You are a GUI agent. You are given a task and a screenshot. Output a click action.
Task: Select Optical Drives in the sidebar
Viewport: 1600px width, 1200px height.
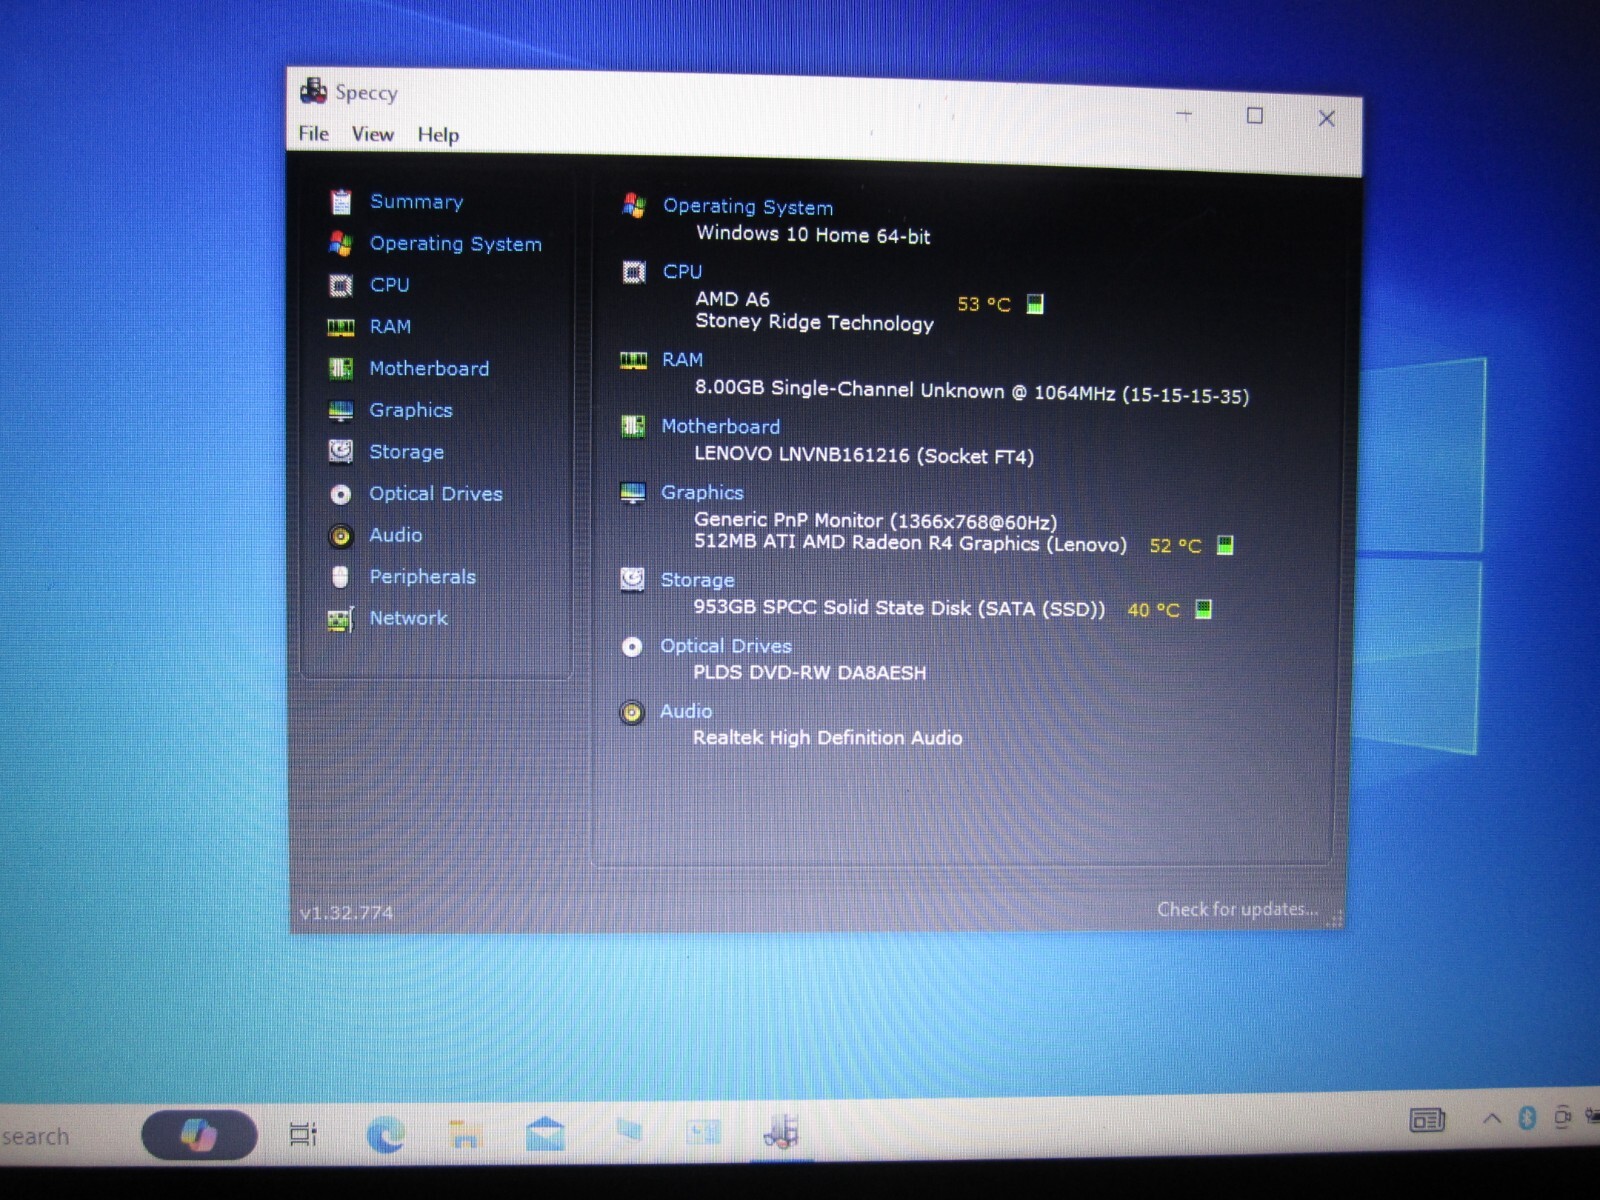tap(435, 493)
